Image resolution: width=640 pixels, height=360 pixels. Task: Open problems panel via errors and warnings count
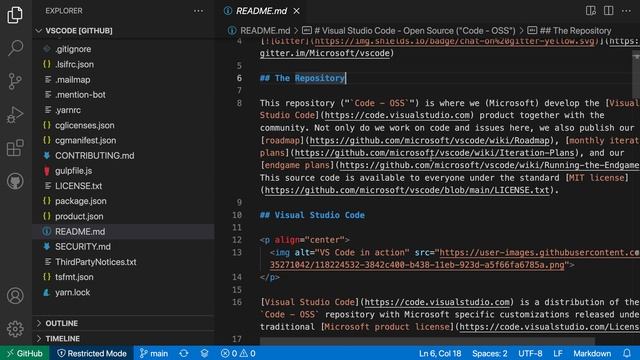pyautogui.click(x=238, y=353)
